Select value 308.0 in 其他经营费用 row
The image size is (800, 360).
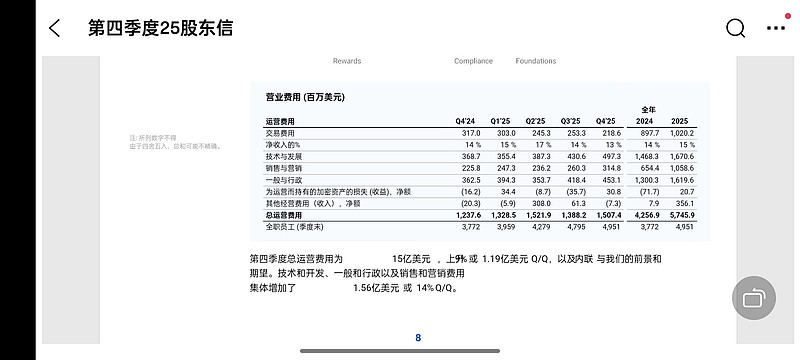[x=542, y=203]
